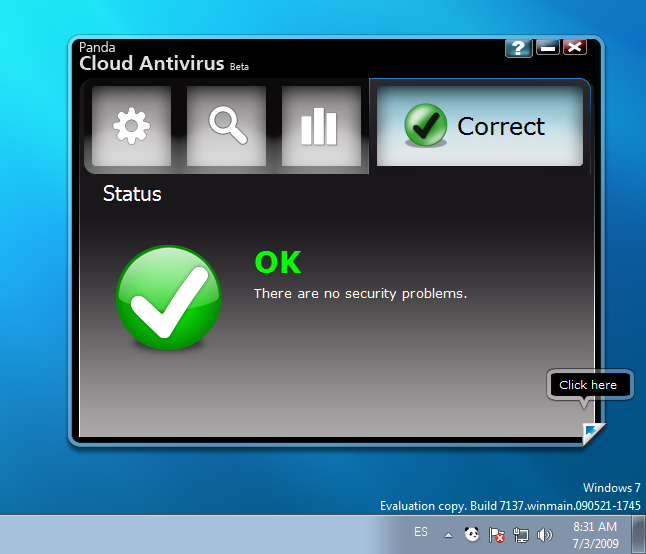Click the large green checkmark status icon

[x=169, y=298]
